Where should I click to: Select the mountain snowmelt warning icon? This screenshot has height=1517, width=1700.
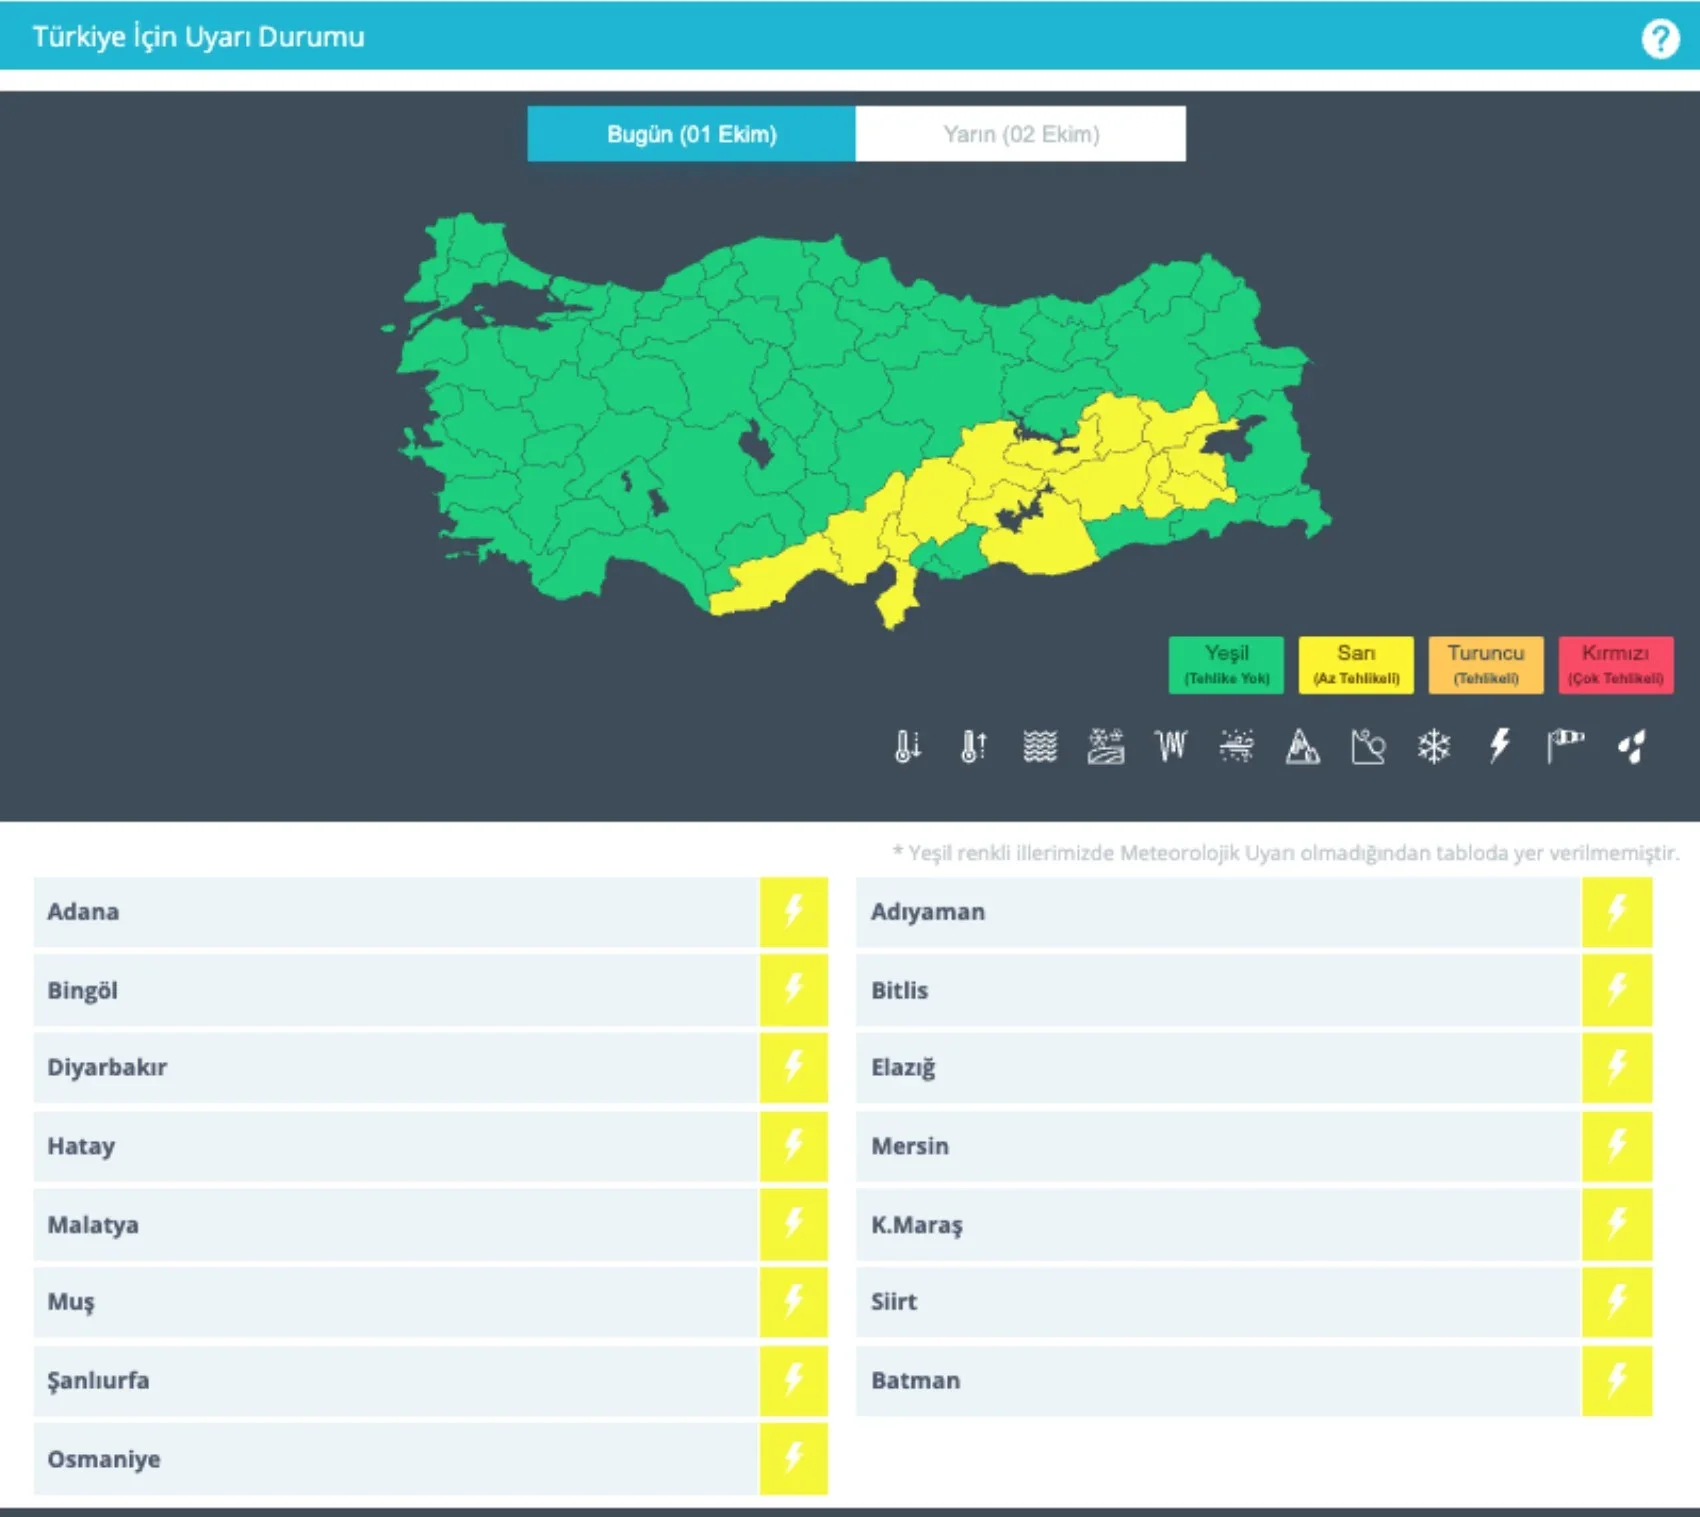point(1302,746)
